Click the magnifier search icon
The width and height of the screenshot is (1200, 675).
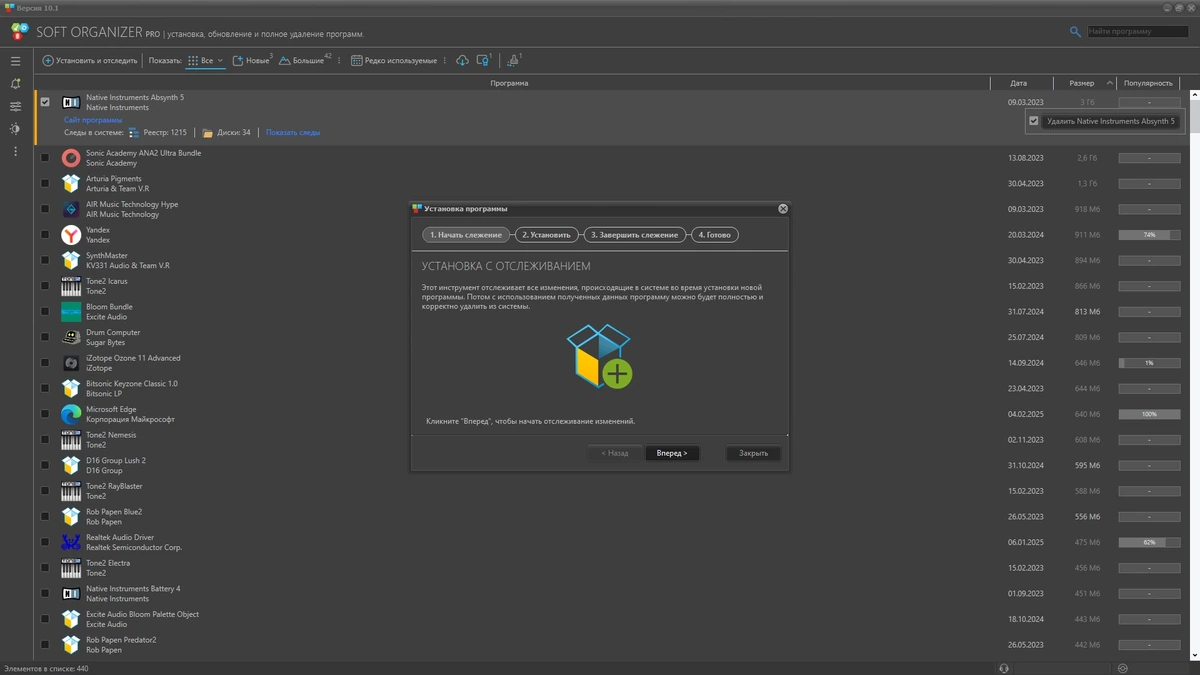click(x=1075, y=32)
